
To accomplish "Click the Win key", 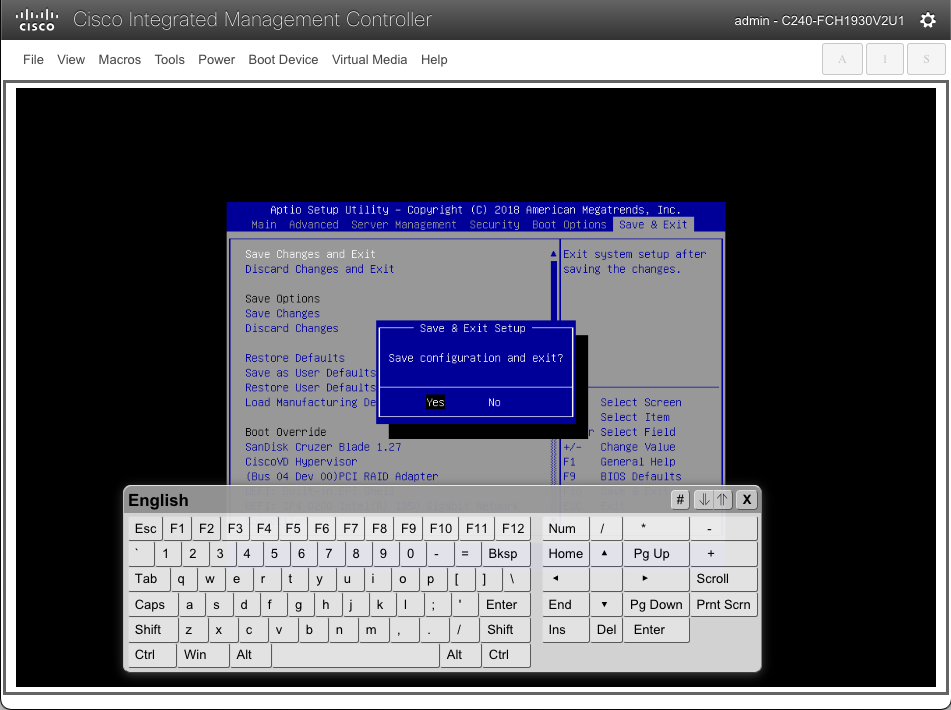I will click(x=203, y=654).
